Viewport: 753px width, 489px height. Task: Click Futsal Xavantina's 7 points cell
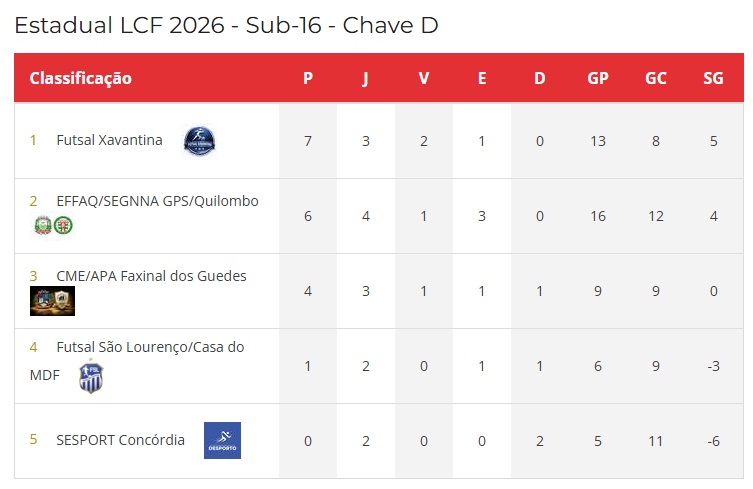[308, 141]
